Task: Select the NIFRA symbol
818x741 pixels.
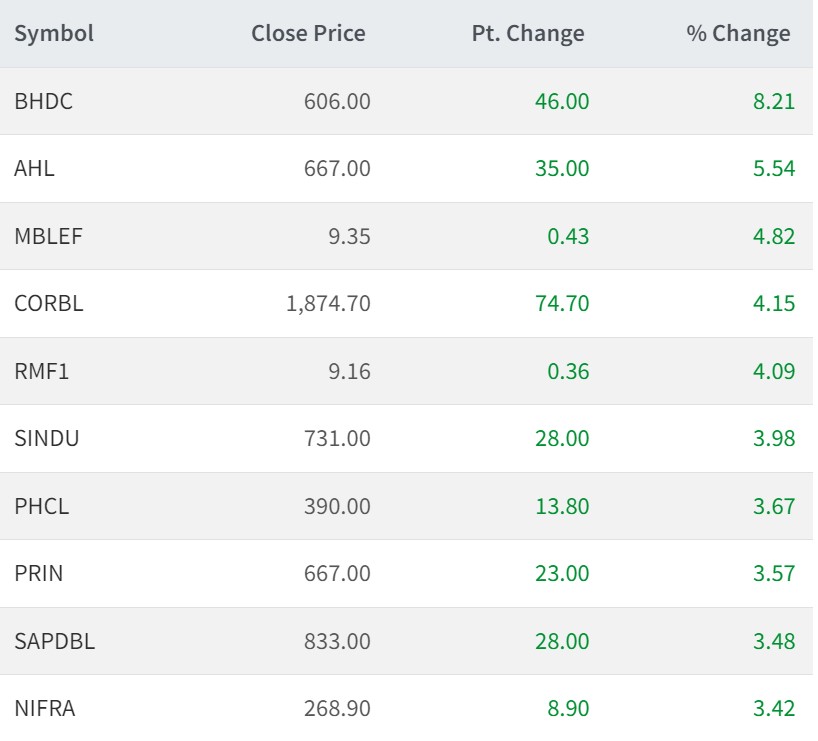Action: point(44,708)
